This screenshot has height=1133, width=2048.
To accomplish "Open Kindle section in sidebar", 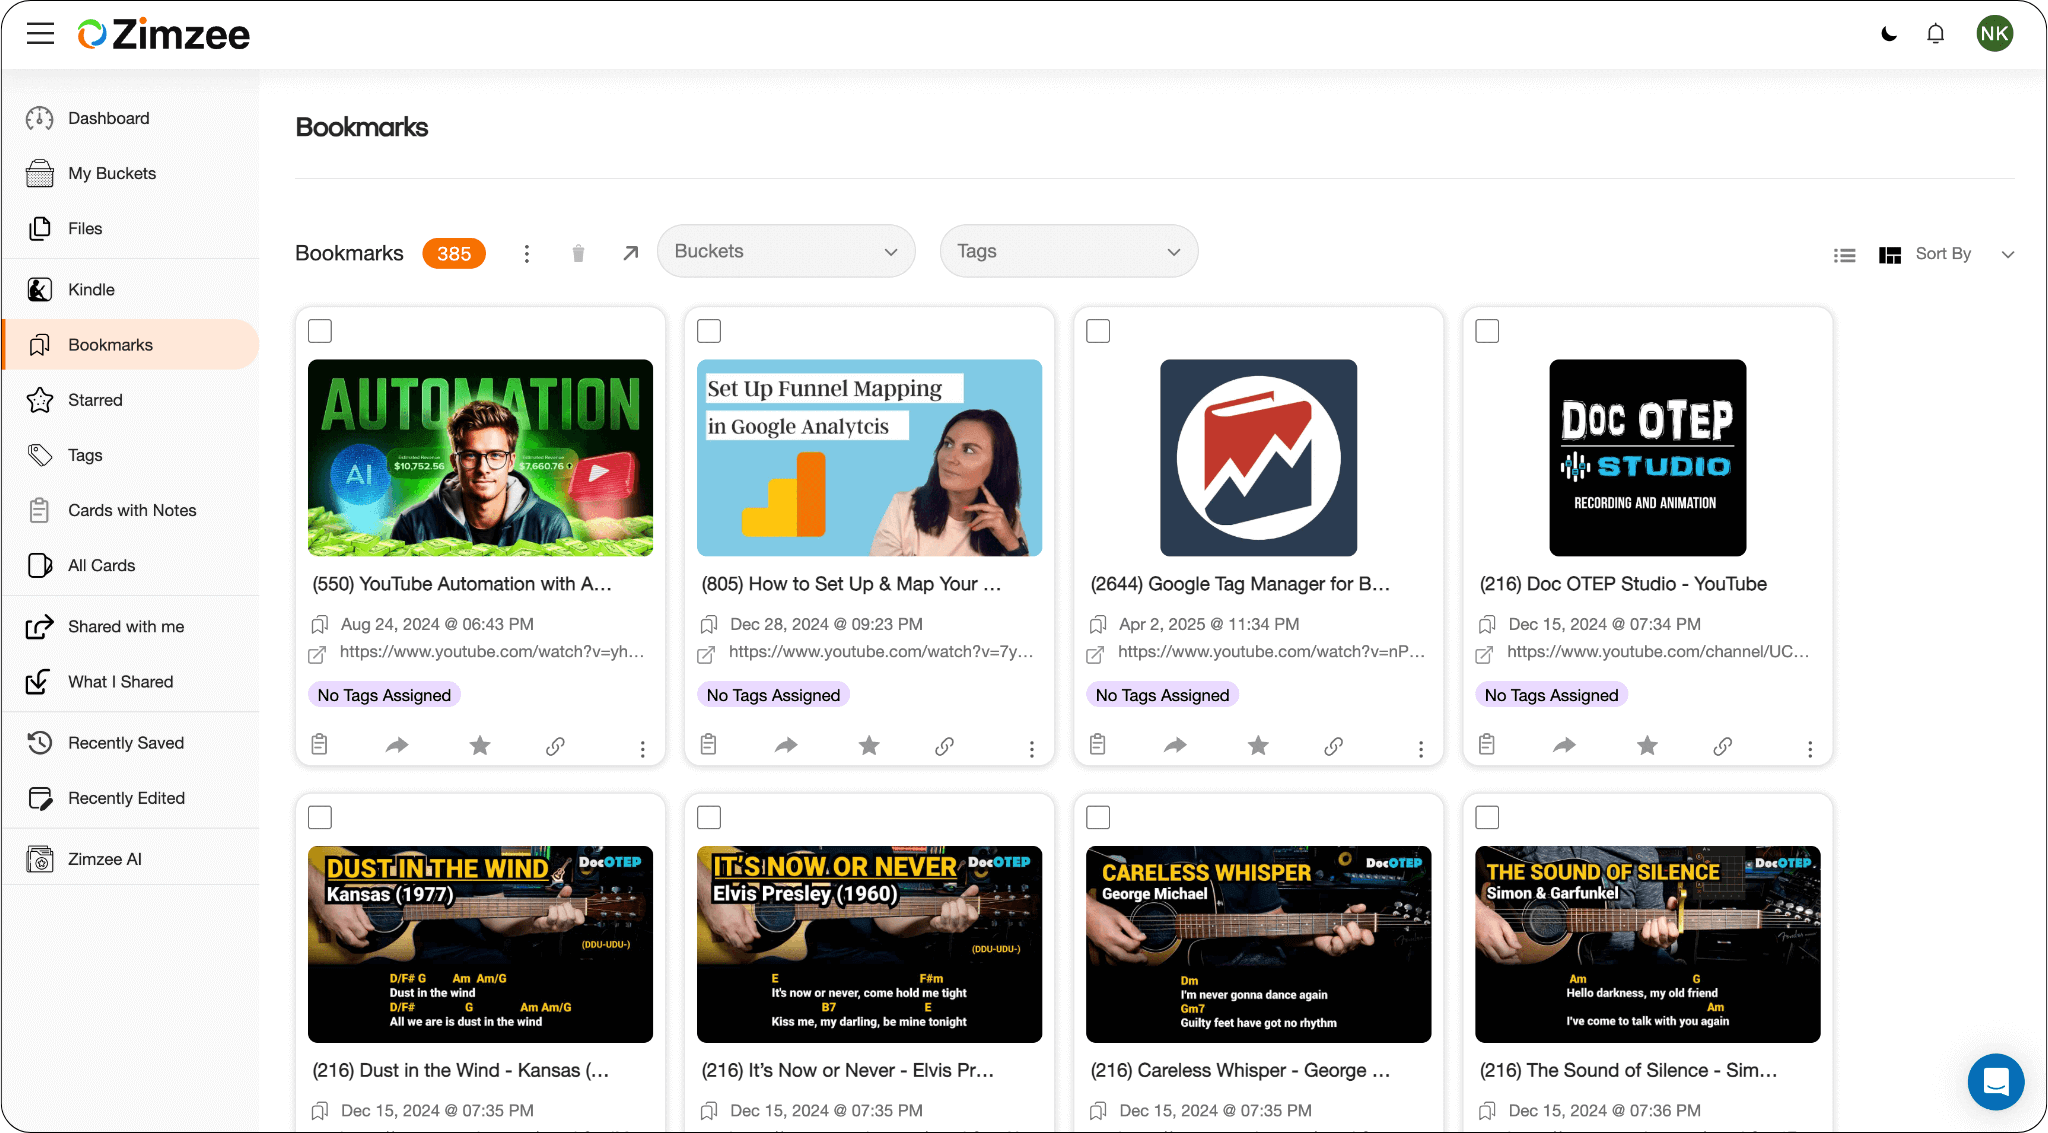I will 131,289.
